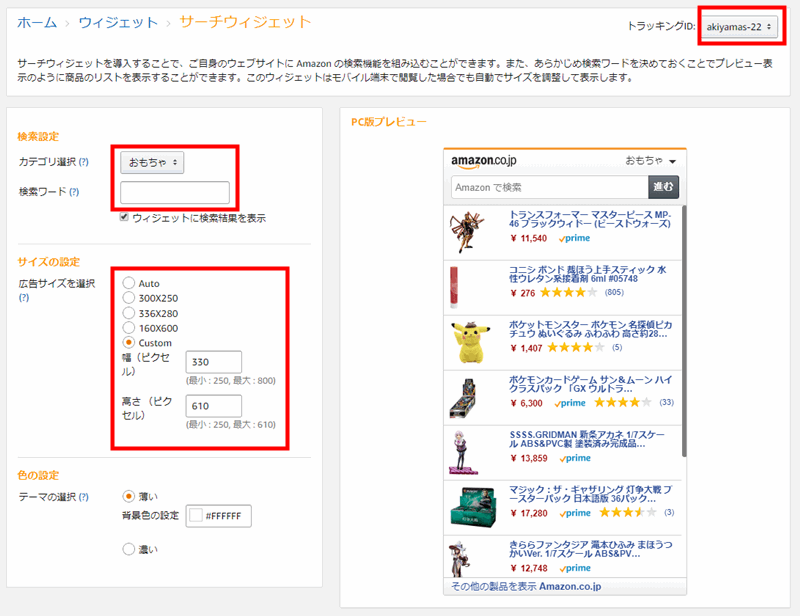Click the Transformers Masterpiece product thumbnail
This screenshot has height=616, width=800.
coord(466,232)
